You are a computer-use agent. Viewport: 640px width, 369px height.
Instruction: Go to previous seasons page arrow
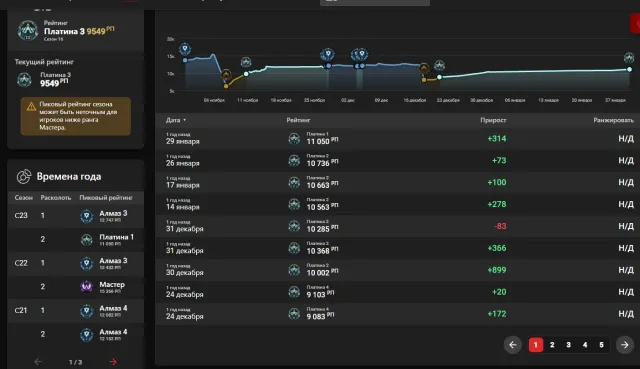tap(38, 362)
